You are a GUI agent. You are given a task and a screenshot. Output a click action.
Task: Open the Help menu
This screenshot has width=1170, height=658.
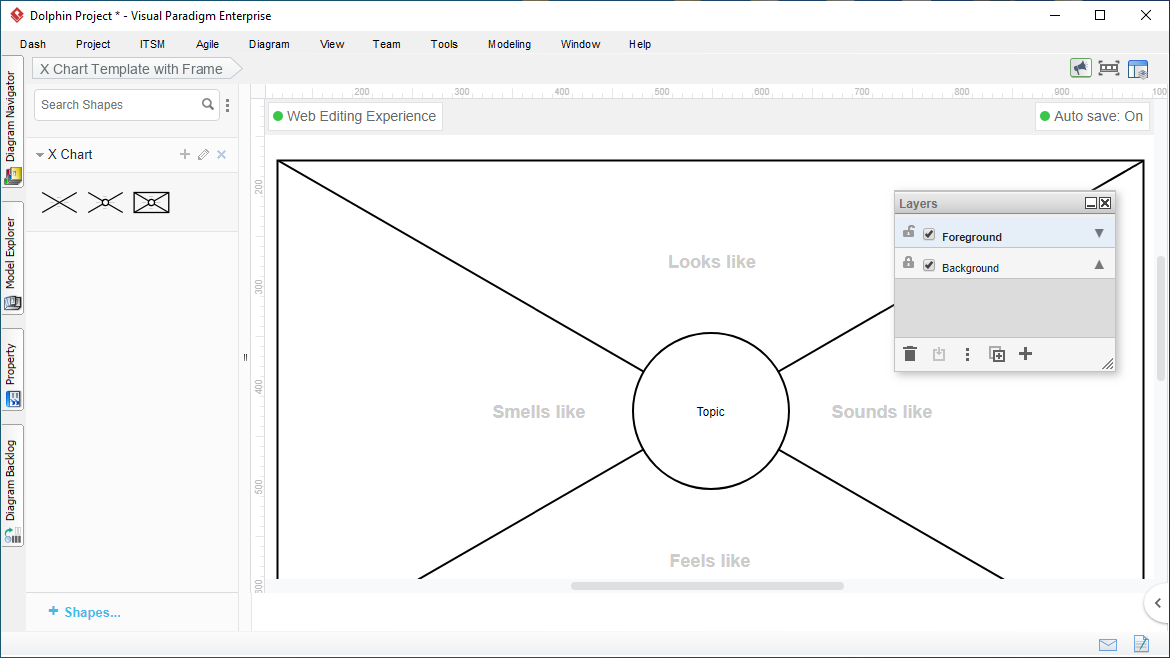(x=640, y=44)
